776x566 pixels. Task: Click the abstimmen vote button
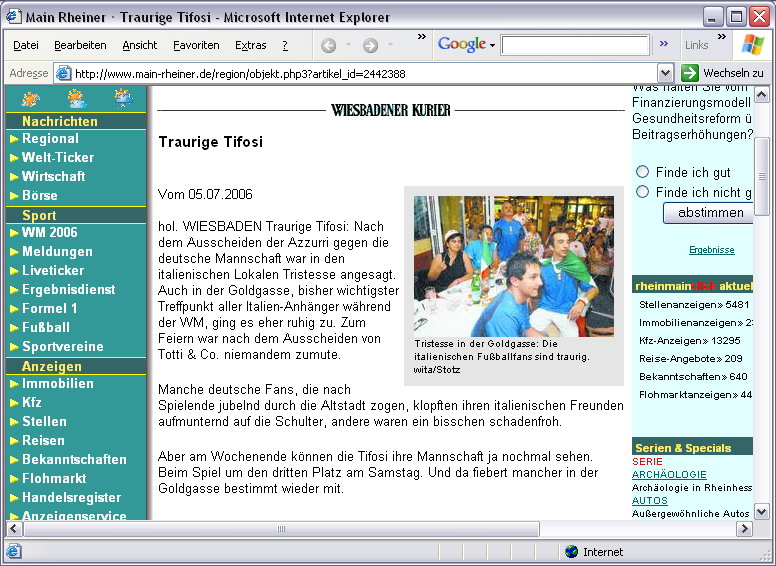click(x=708, y=213)
